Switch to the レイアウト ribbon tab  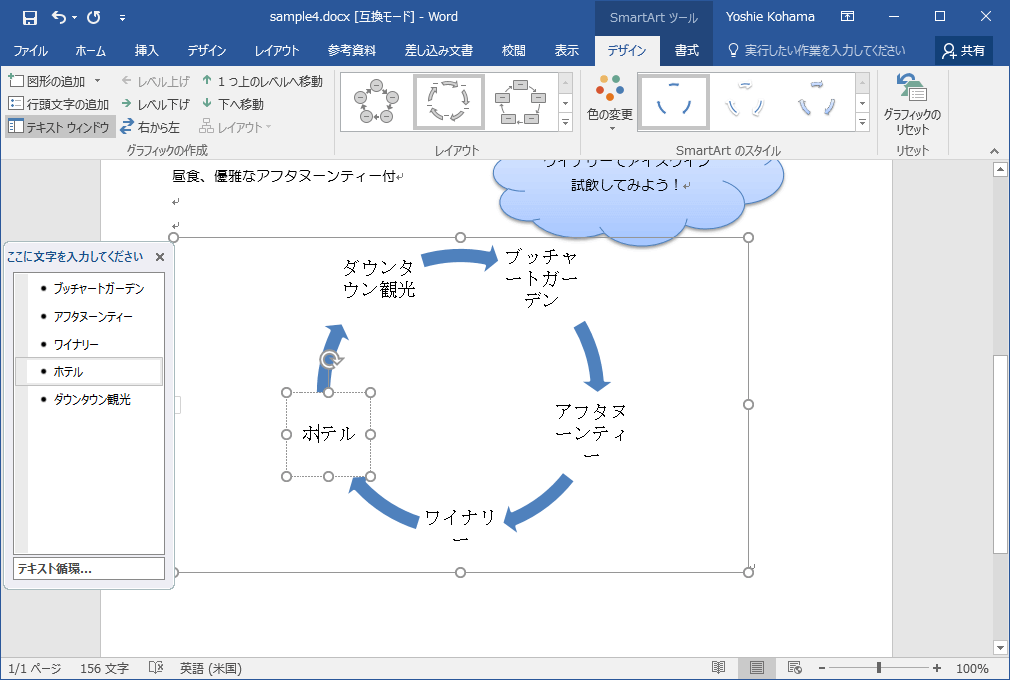[277, 50]
